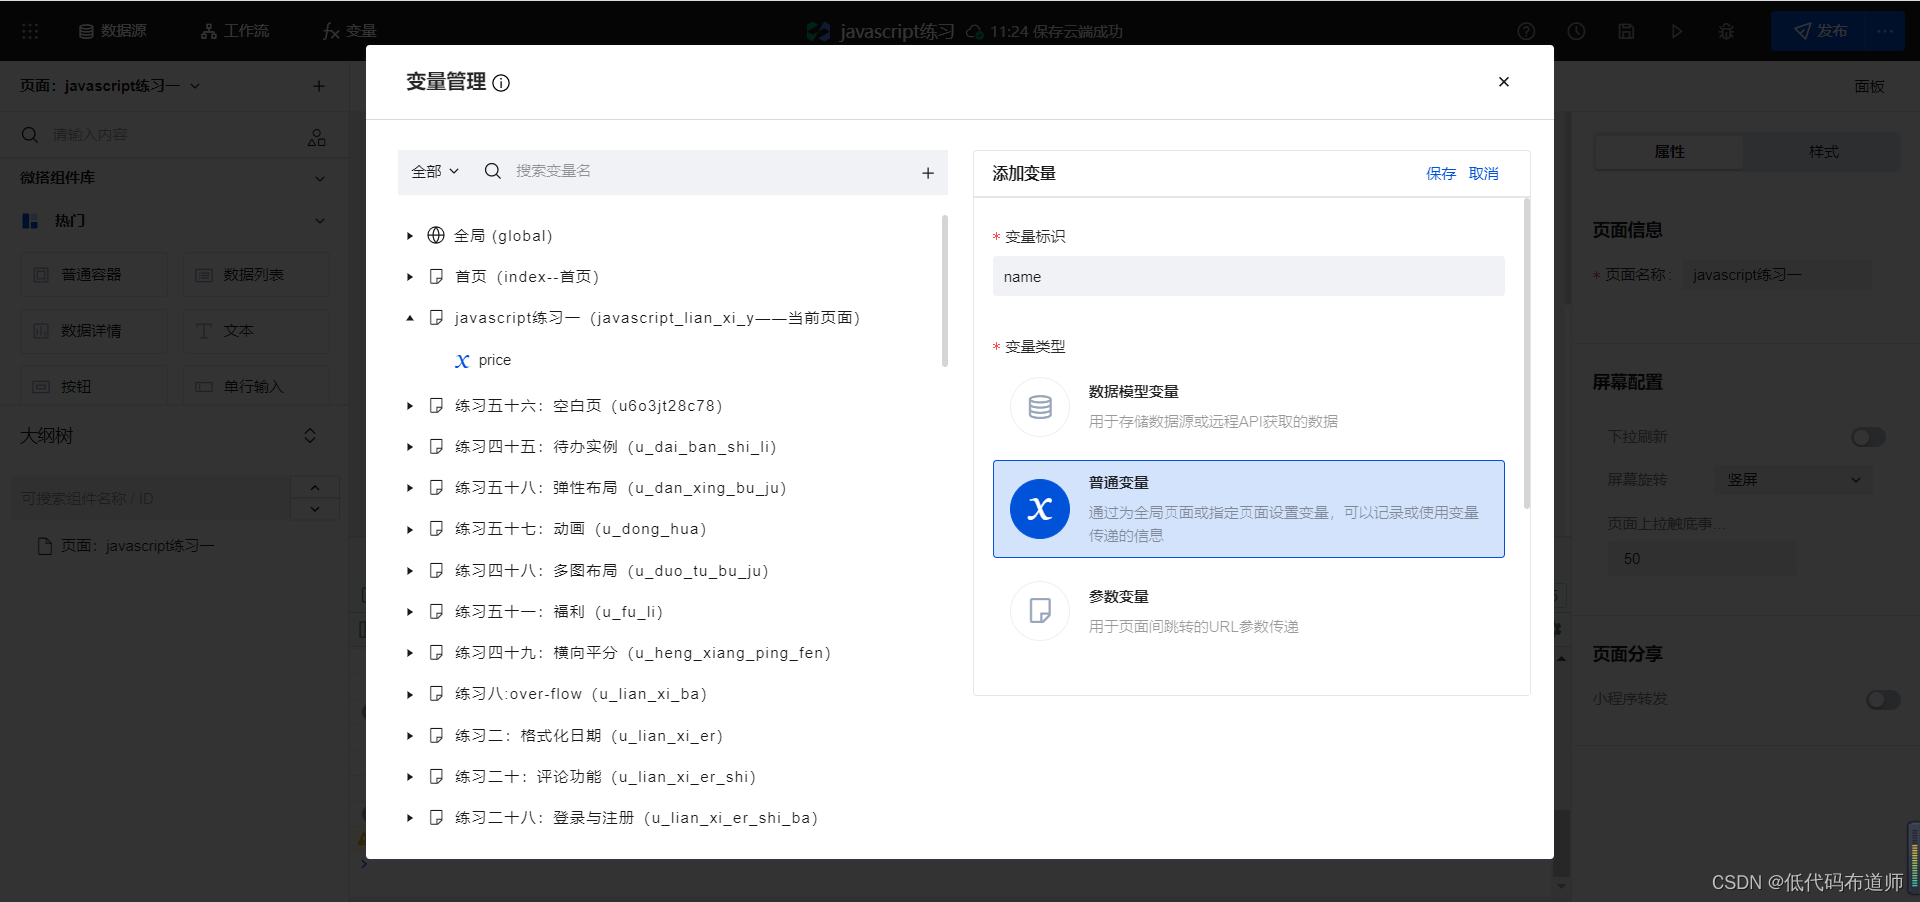The height and width of the screenshot is (902, 1920).
Task: Click the database icon of 数据模型变量
Action: tap(1040, 407)
